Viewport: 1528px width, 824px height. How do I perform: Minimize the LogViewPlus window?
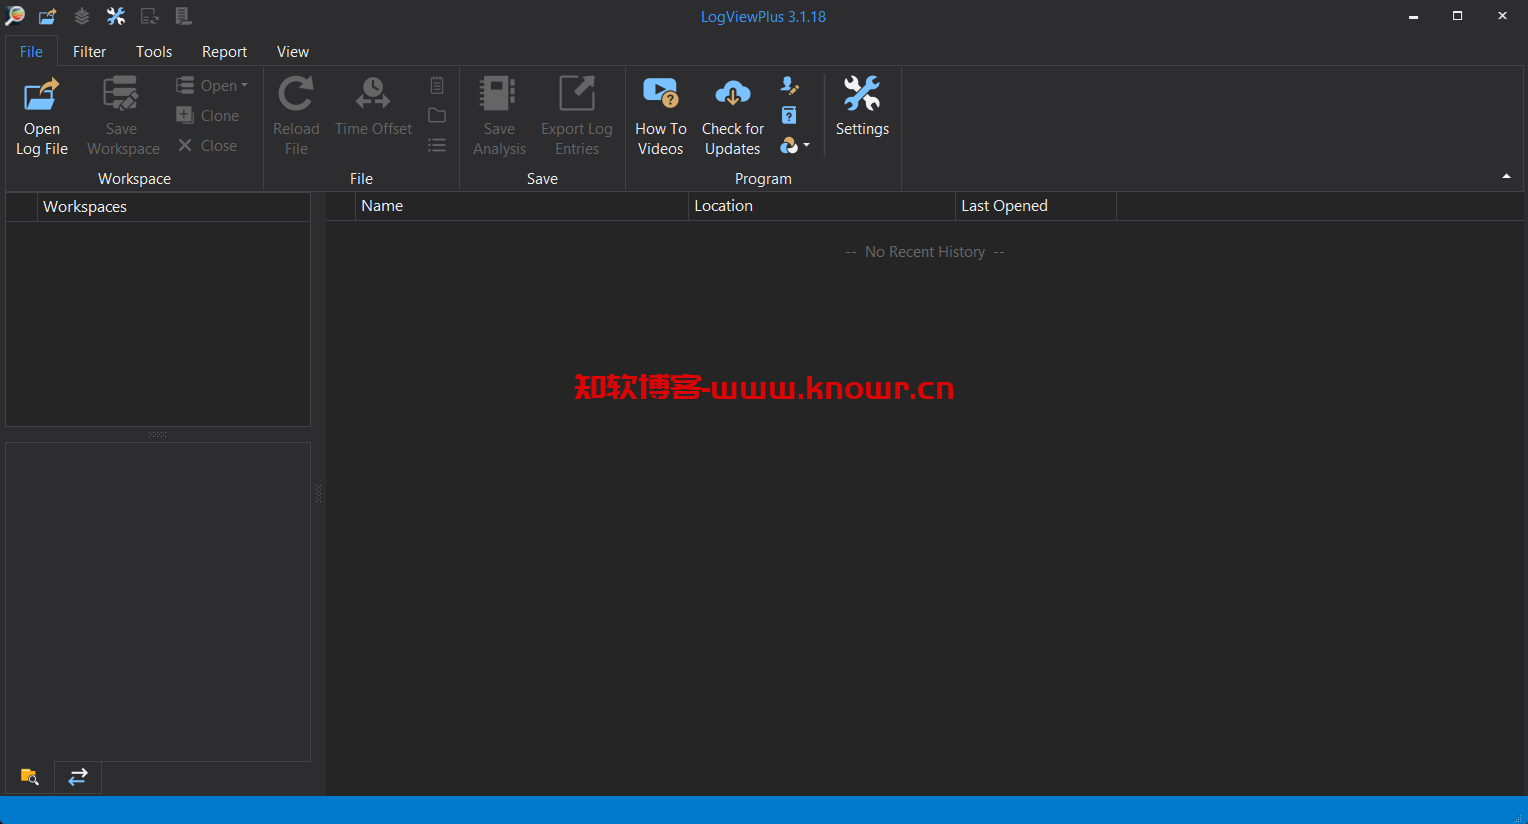1414,16
